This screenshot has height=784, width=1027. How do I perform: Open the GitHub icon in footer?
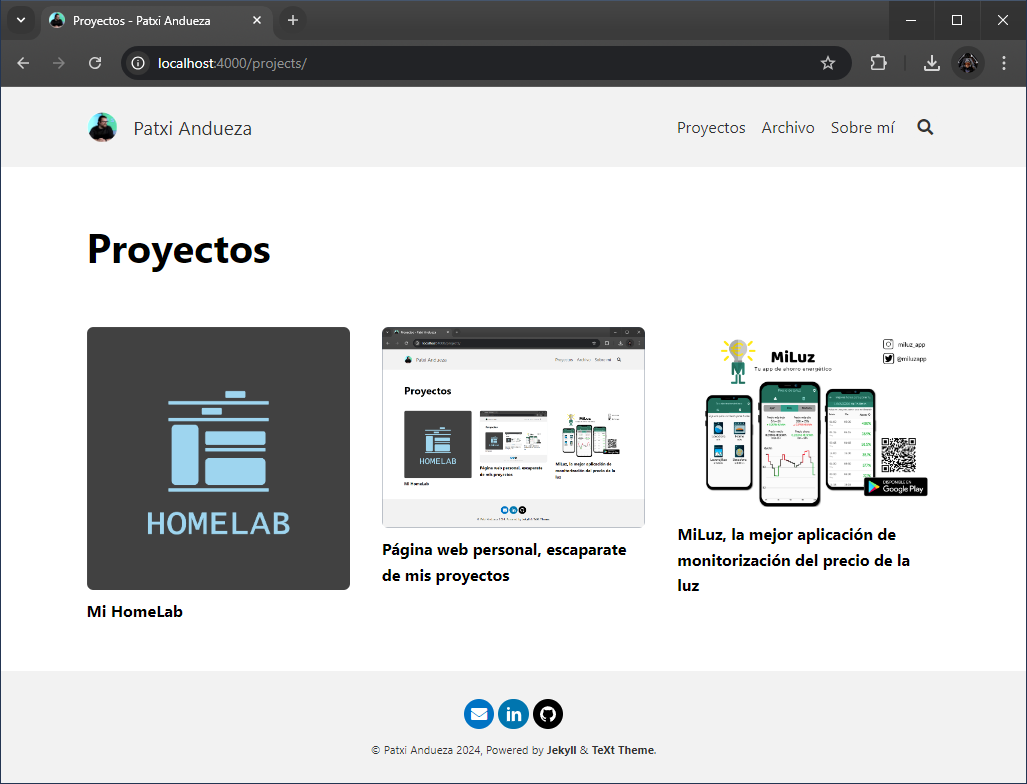pyautogui.click(x=548, y=714)
